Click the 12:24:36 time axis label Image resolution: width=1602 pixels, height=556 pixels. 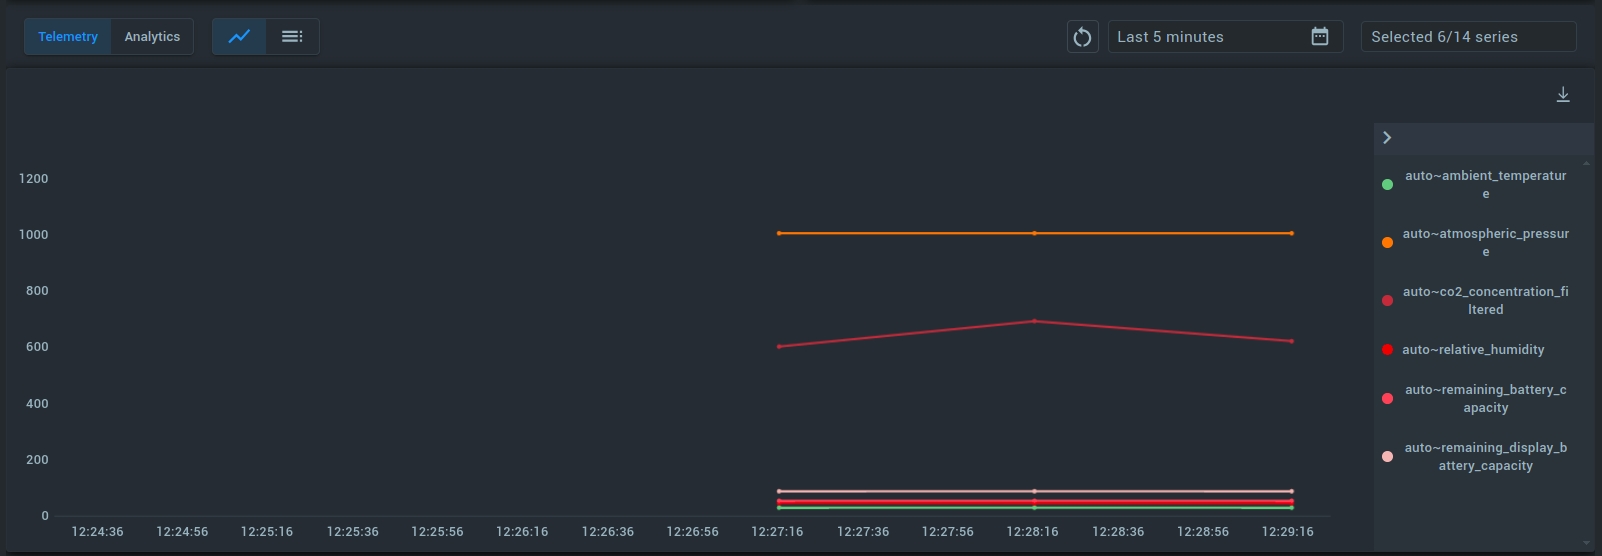97,532
